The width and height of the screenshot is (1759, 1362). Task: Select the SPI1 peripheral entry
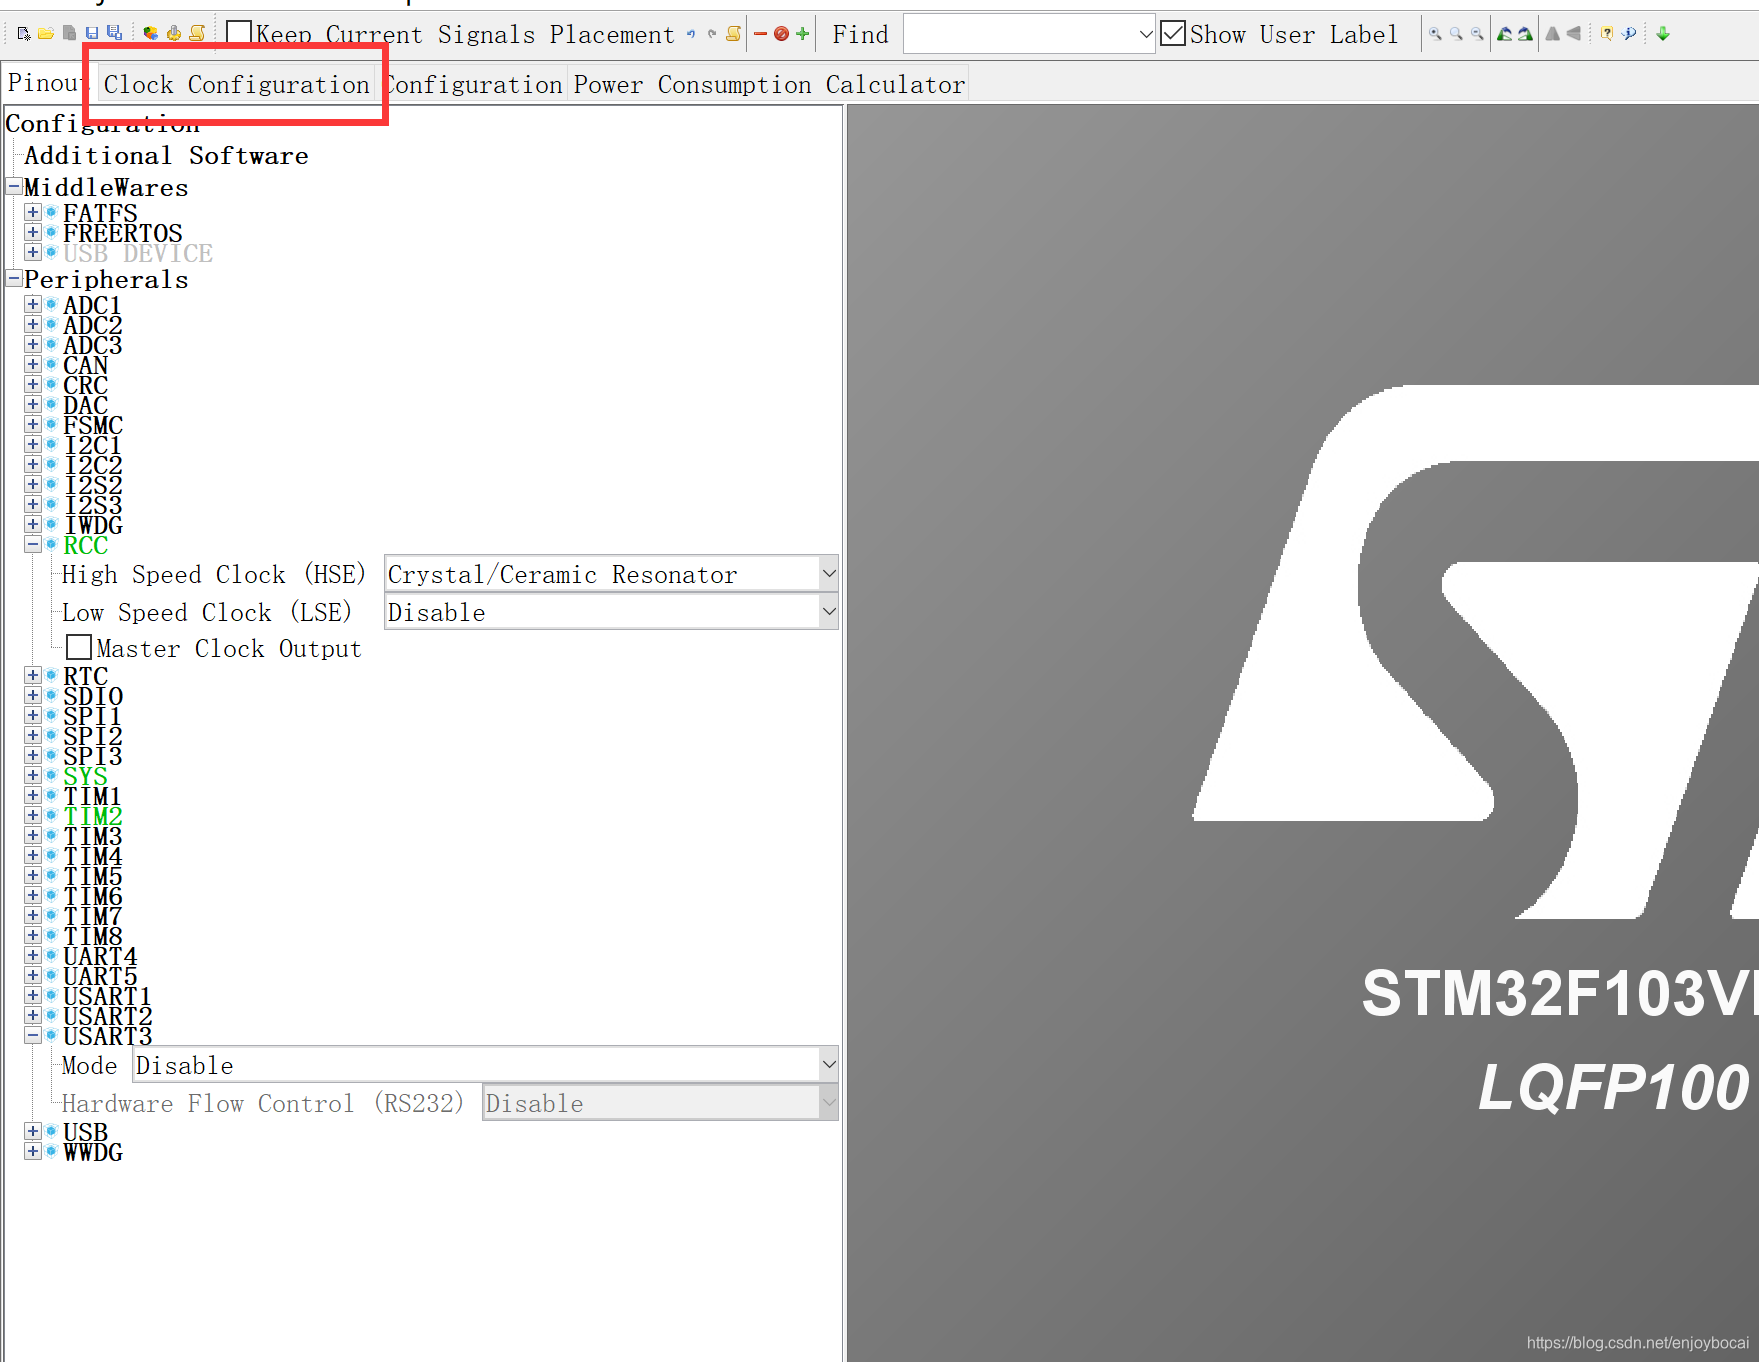[x=92, y=716]
